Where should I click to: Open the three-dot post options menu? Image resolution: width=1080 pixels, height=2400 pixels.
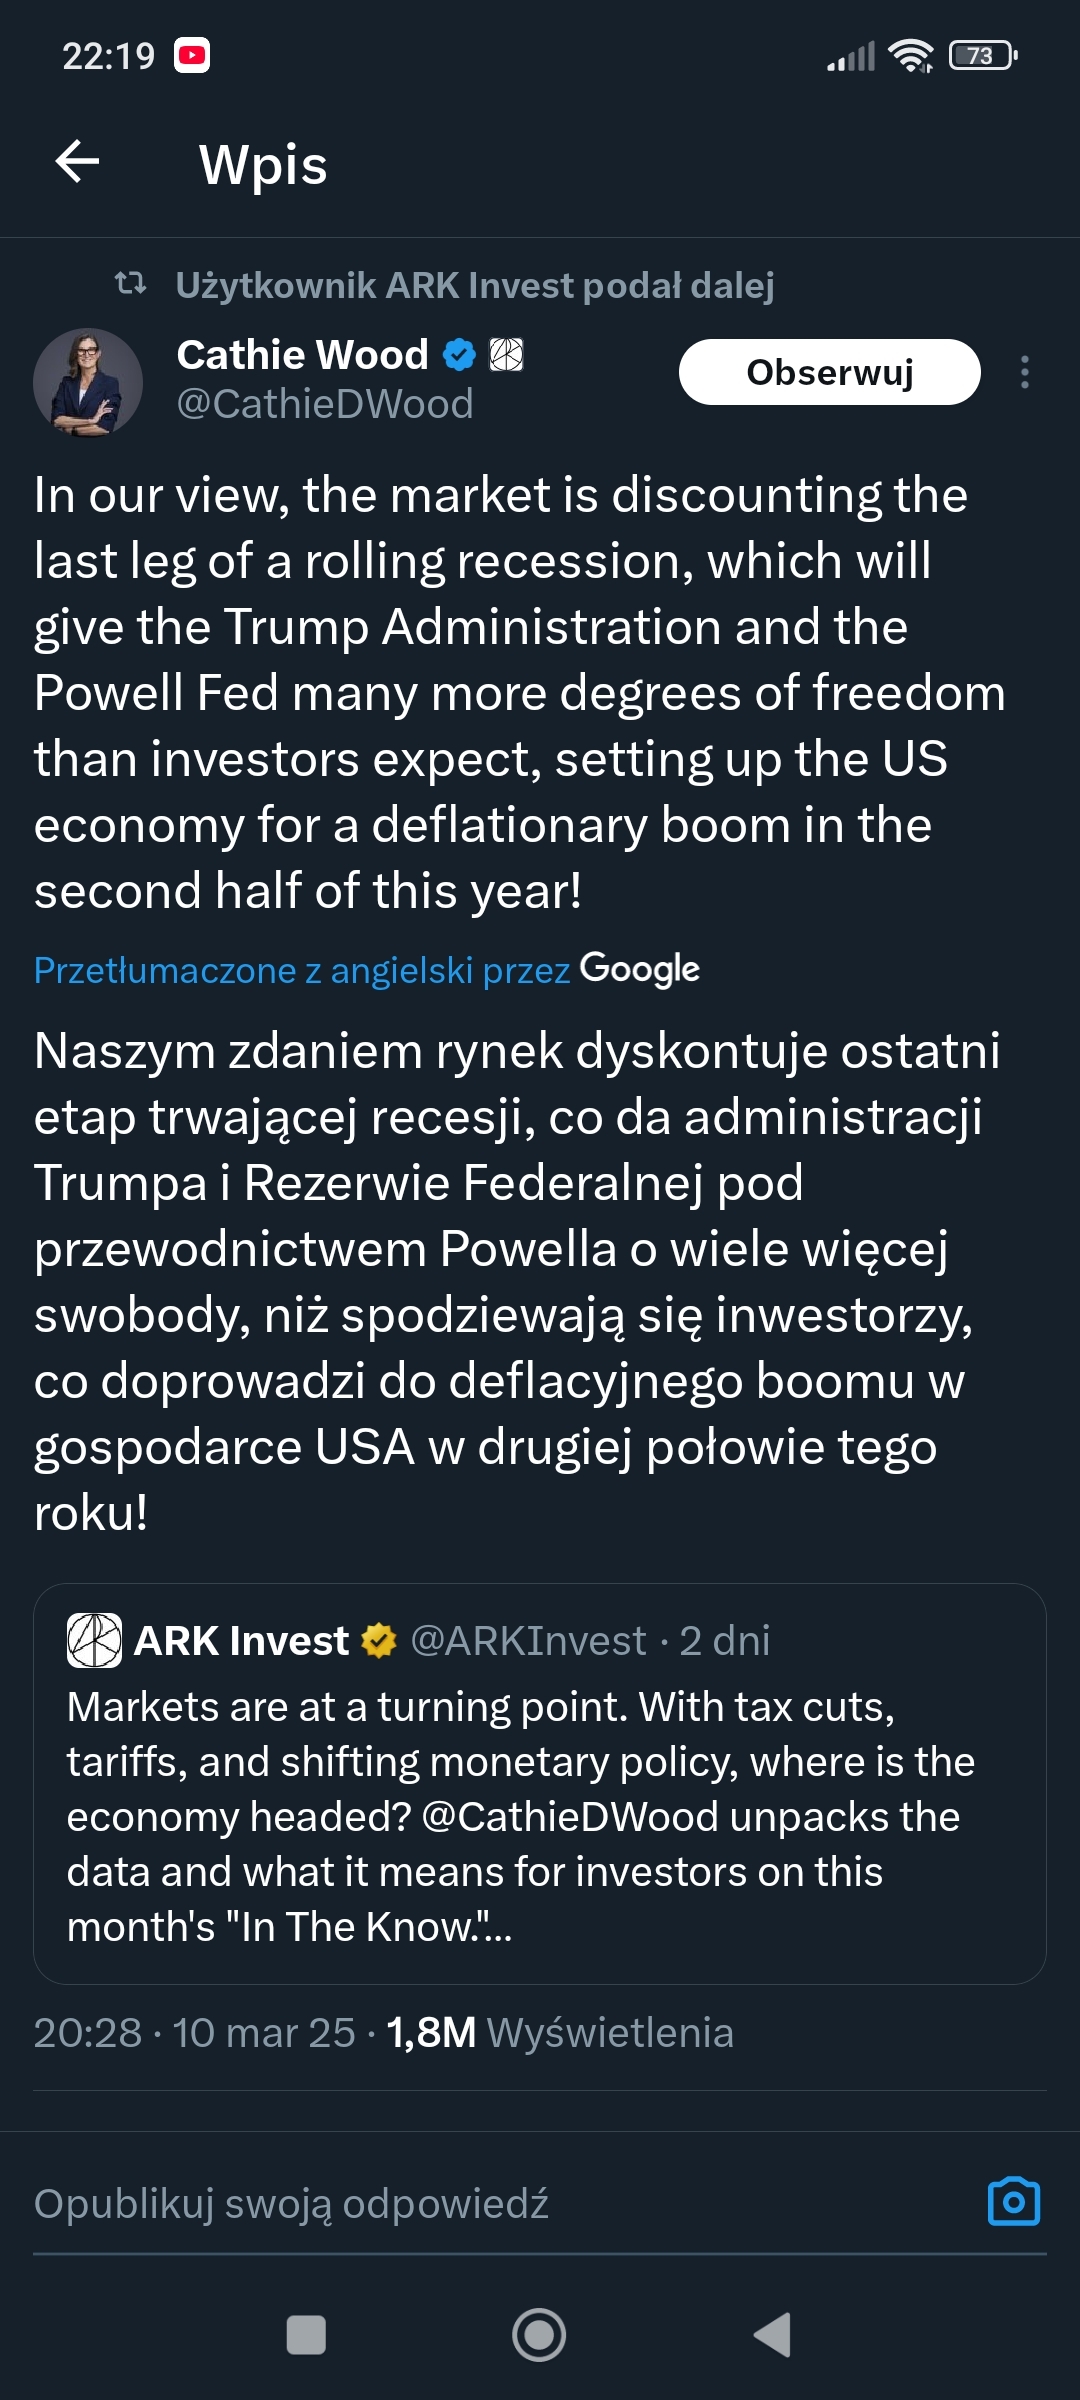[x=1024, y=372]
